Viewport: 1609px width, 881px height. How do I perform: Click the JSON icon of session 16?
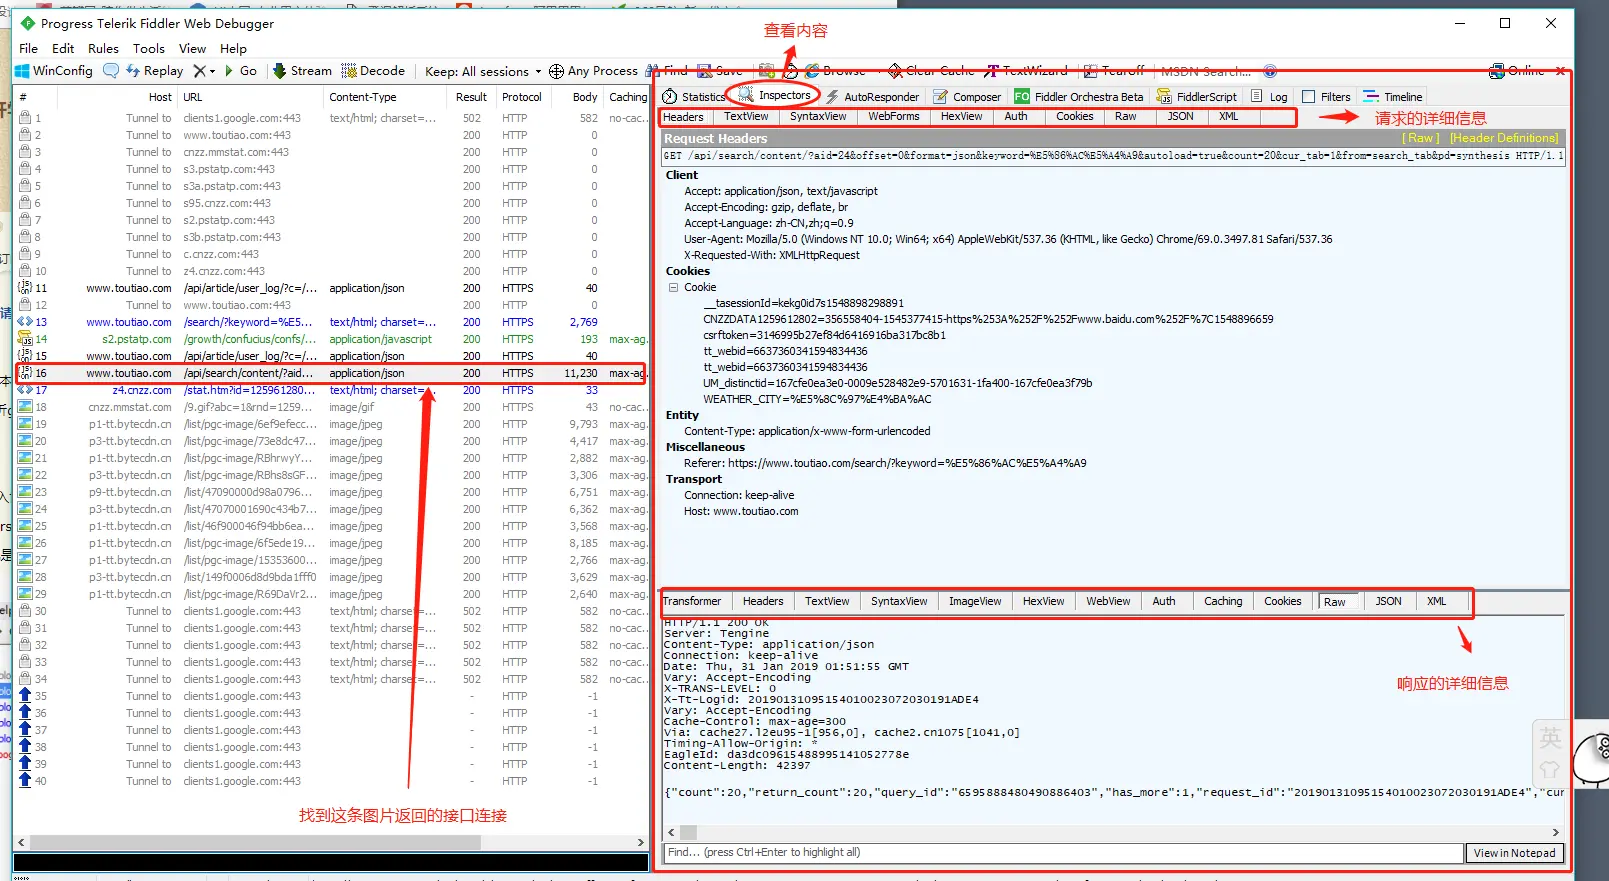(x=25, y=373)
